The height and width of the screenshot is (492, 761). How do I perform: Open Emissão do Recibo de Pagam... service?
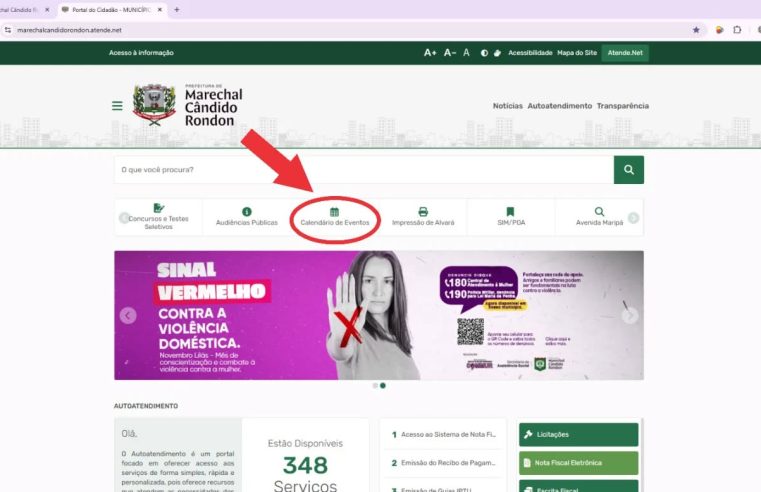pyautogui.click(x=444, y=463)
